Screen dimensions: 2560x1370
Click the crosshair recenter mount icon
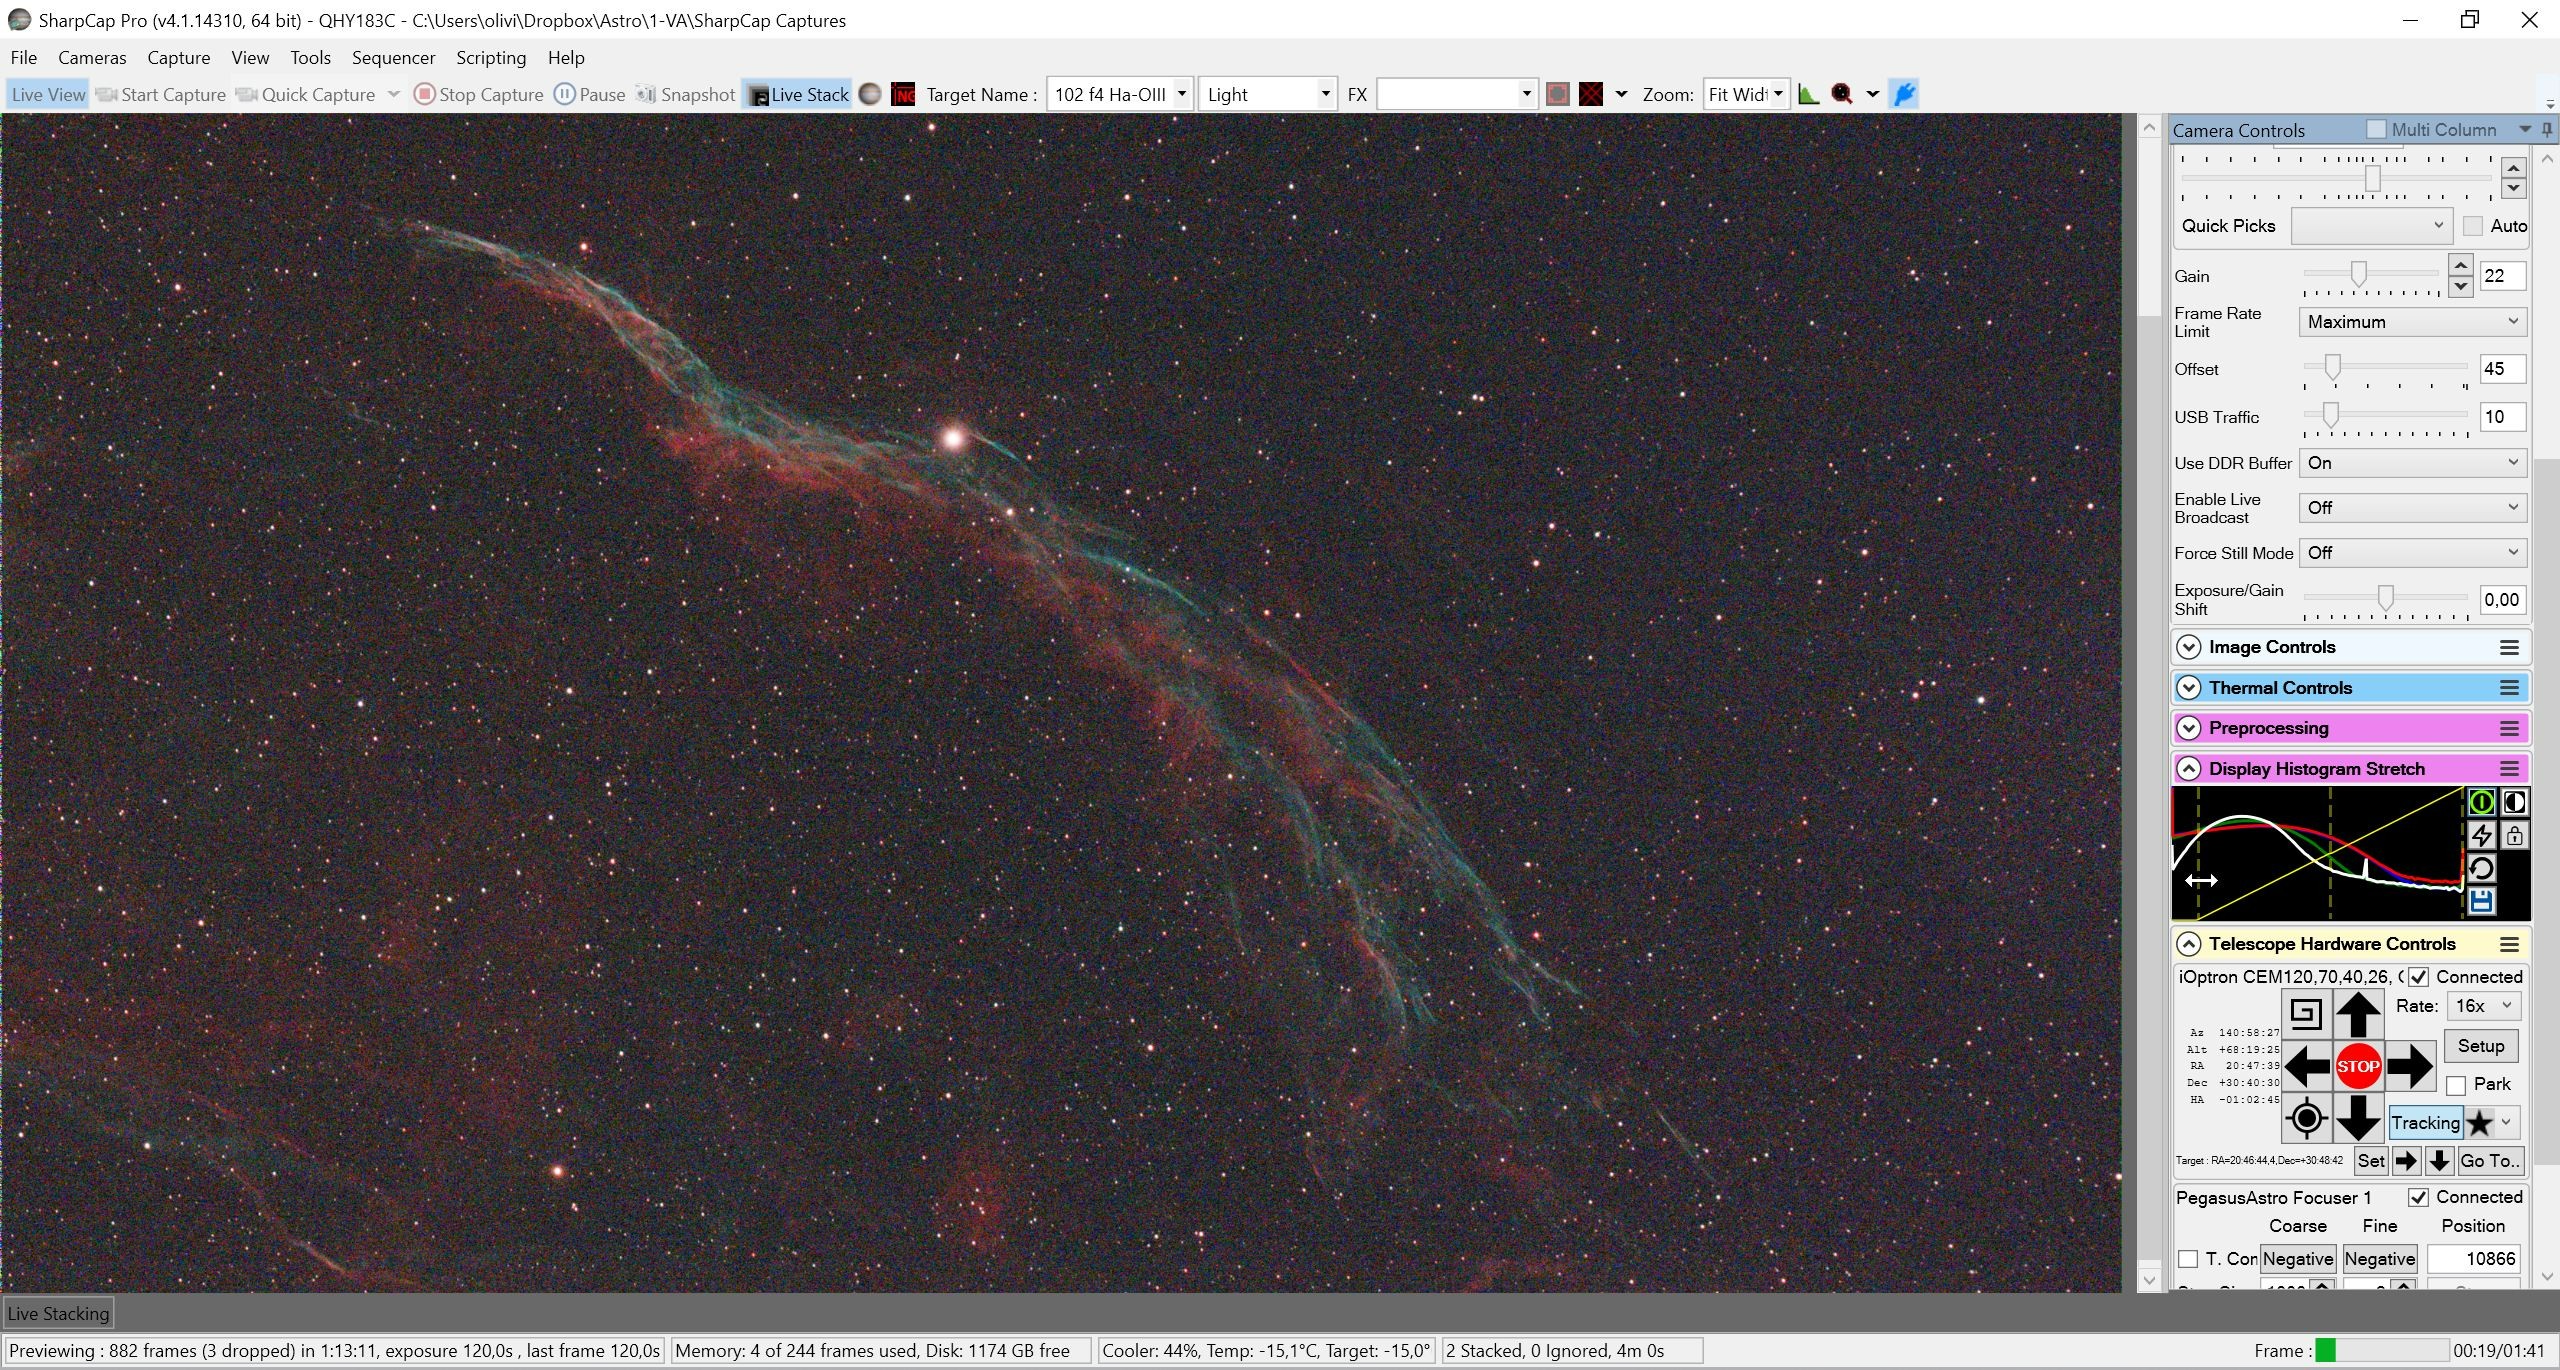pyautogui.click(x=2306, y=1118)
